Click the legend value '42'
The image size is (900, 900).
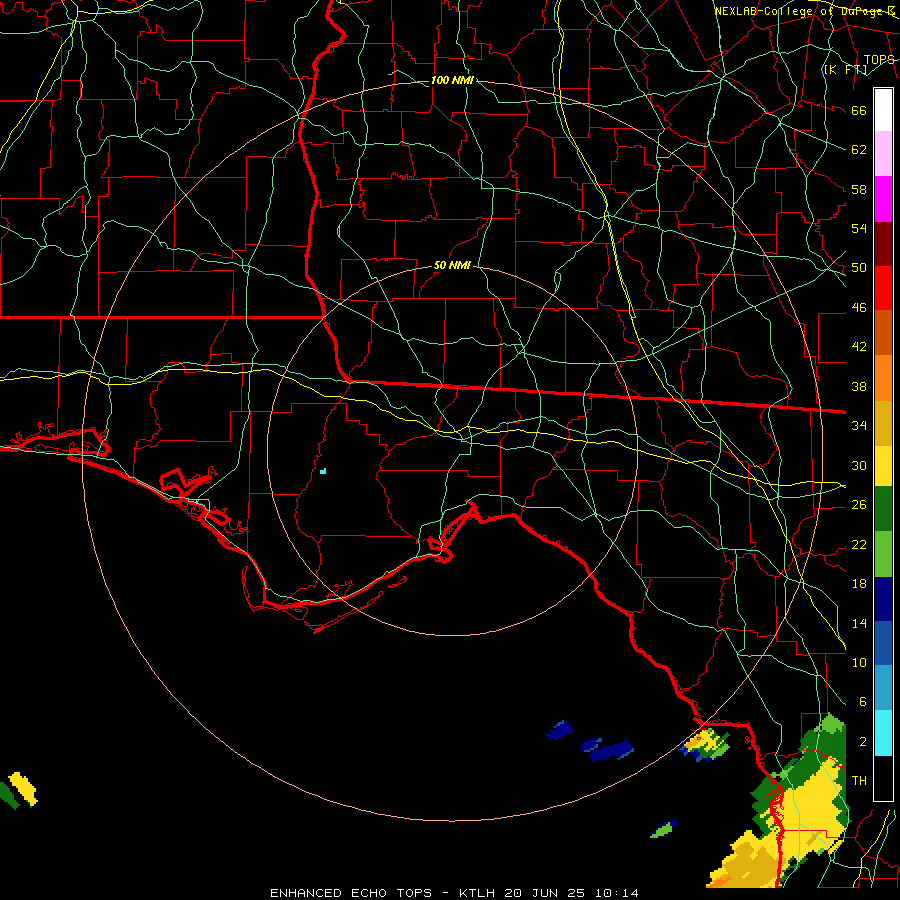point(859,346)
